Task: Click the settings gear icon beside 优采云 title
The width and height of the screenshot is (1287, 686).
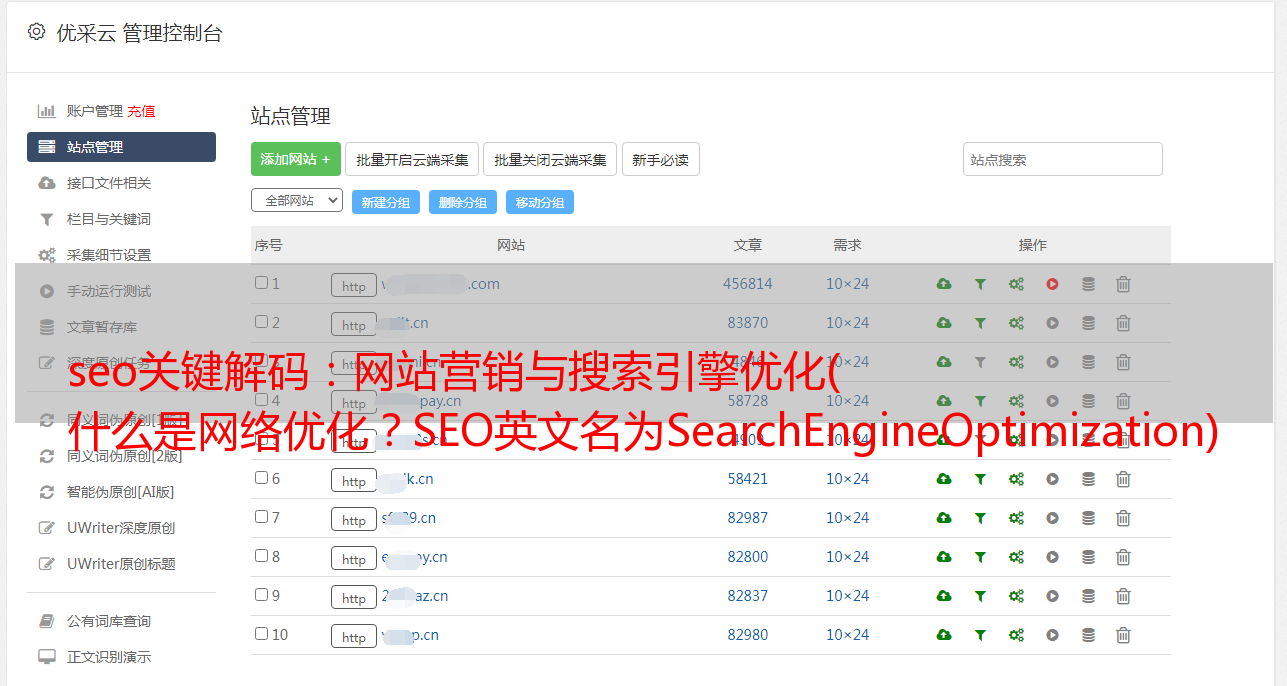Action: 37,32
